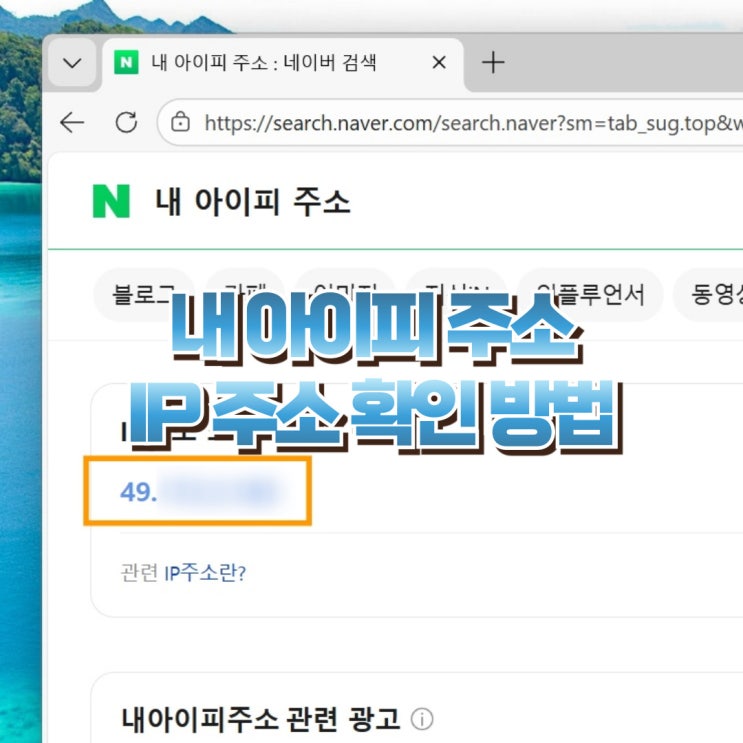
Task: Open the tab search dropdown chevron
Action: pyautogui.click(x=72, y=63)
